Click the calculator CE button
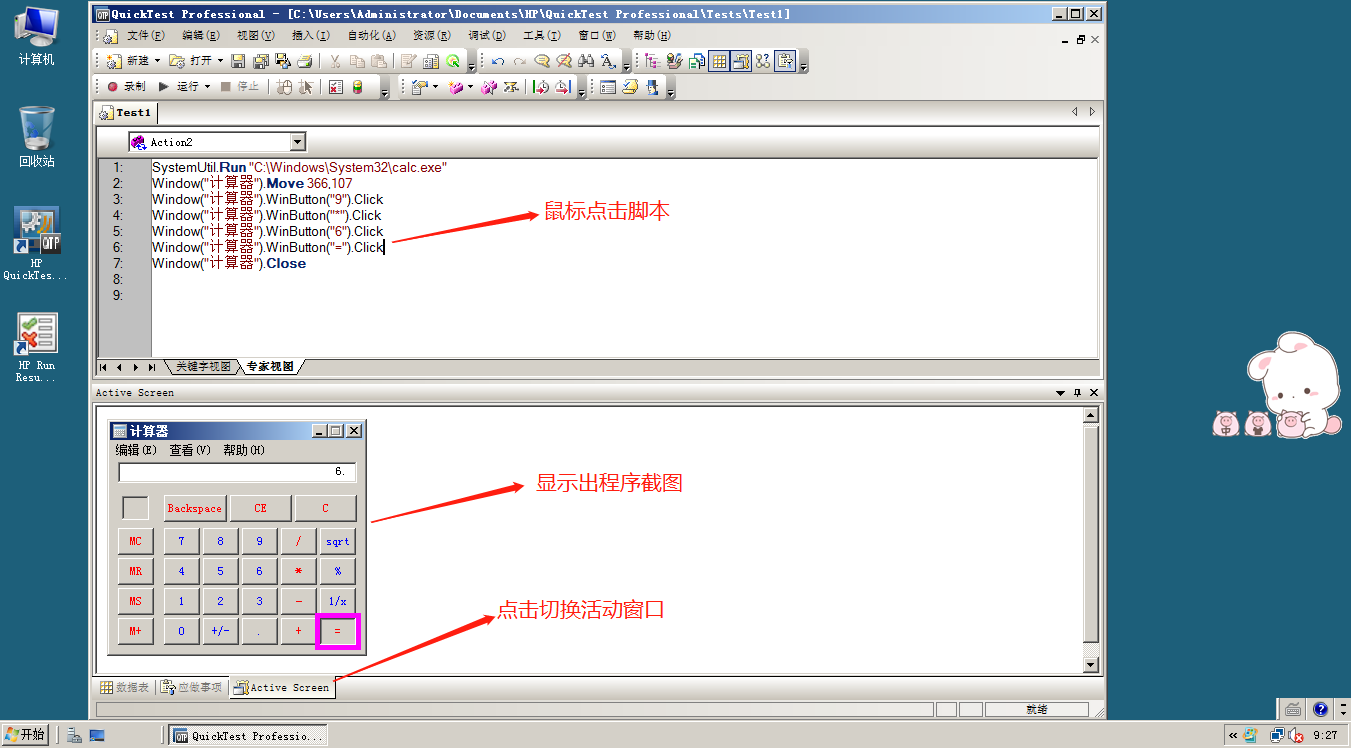 click(260, 508)
